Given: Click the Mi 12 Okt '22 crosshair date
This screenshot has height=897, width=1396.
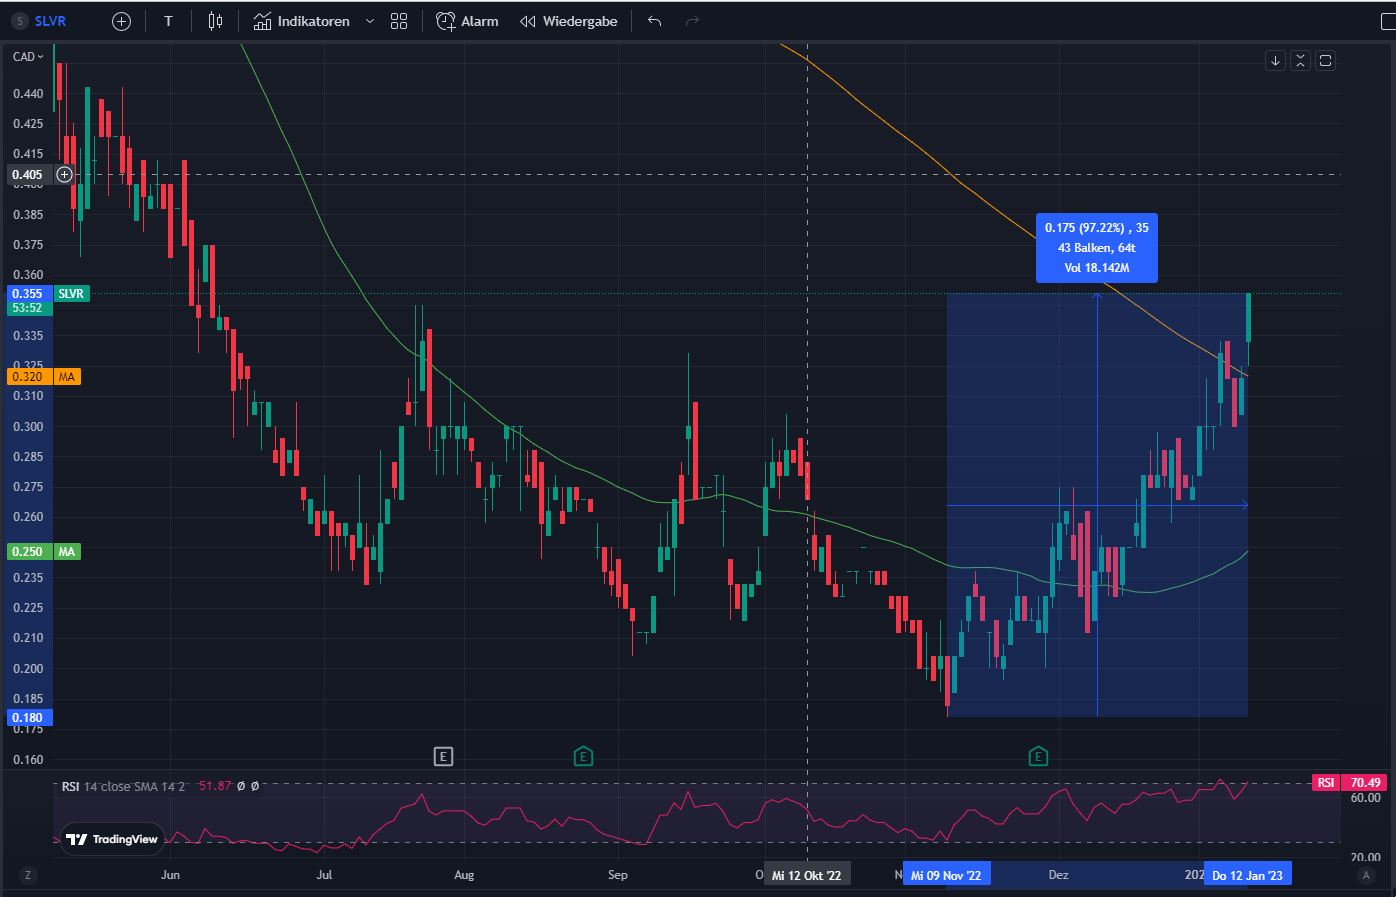Looking at the screenshot, I should (806, 875).
